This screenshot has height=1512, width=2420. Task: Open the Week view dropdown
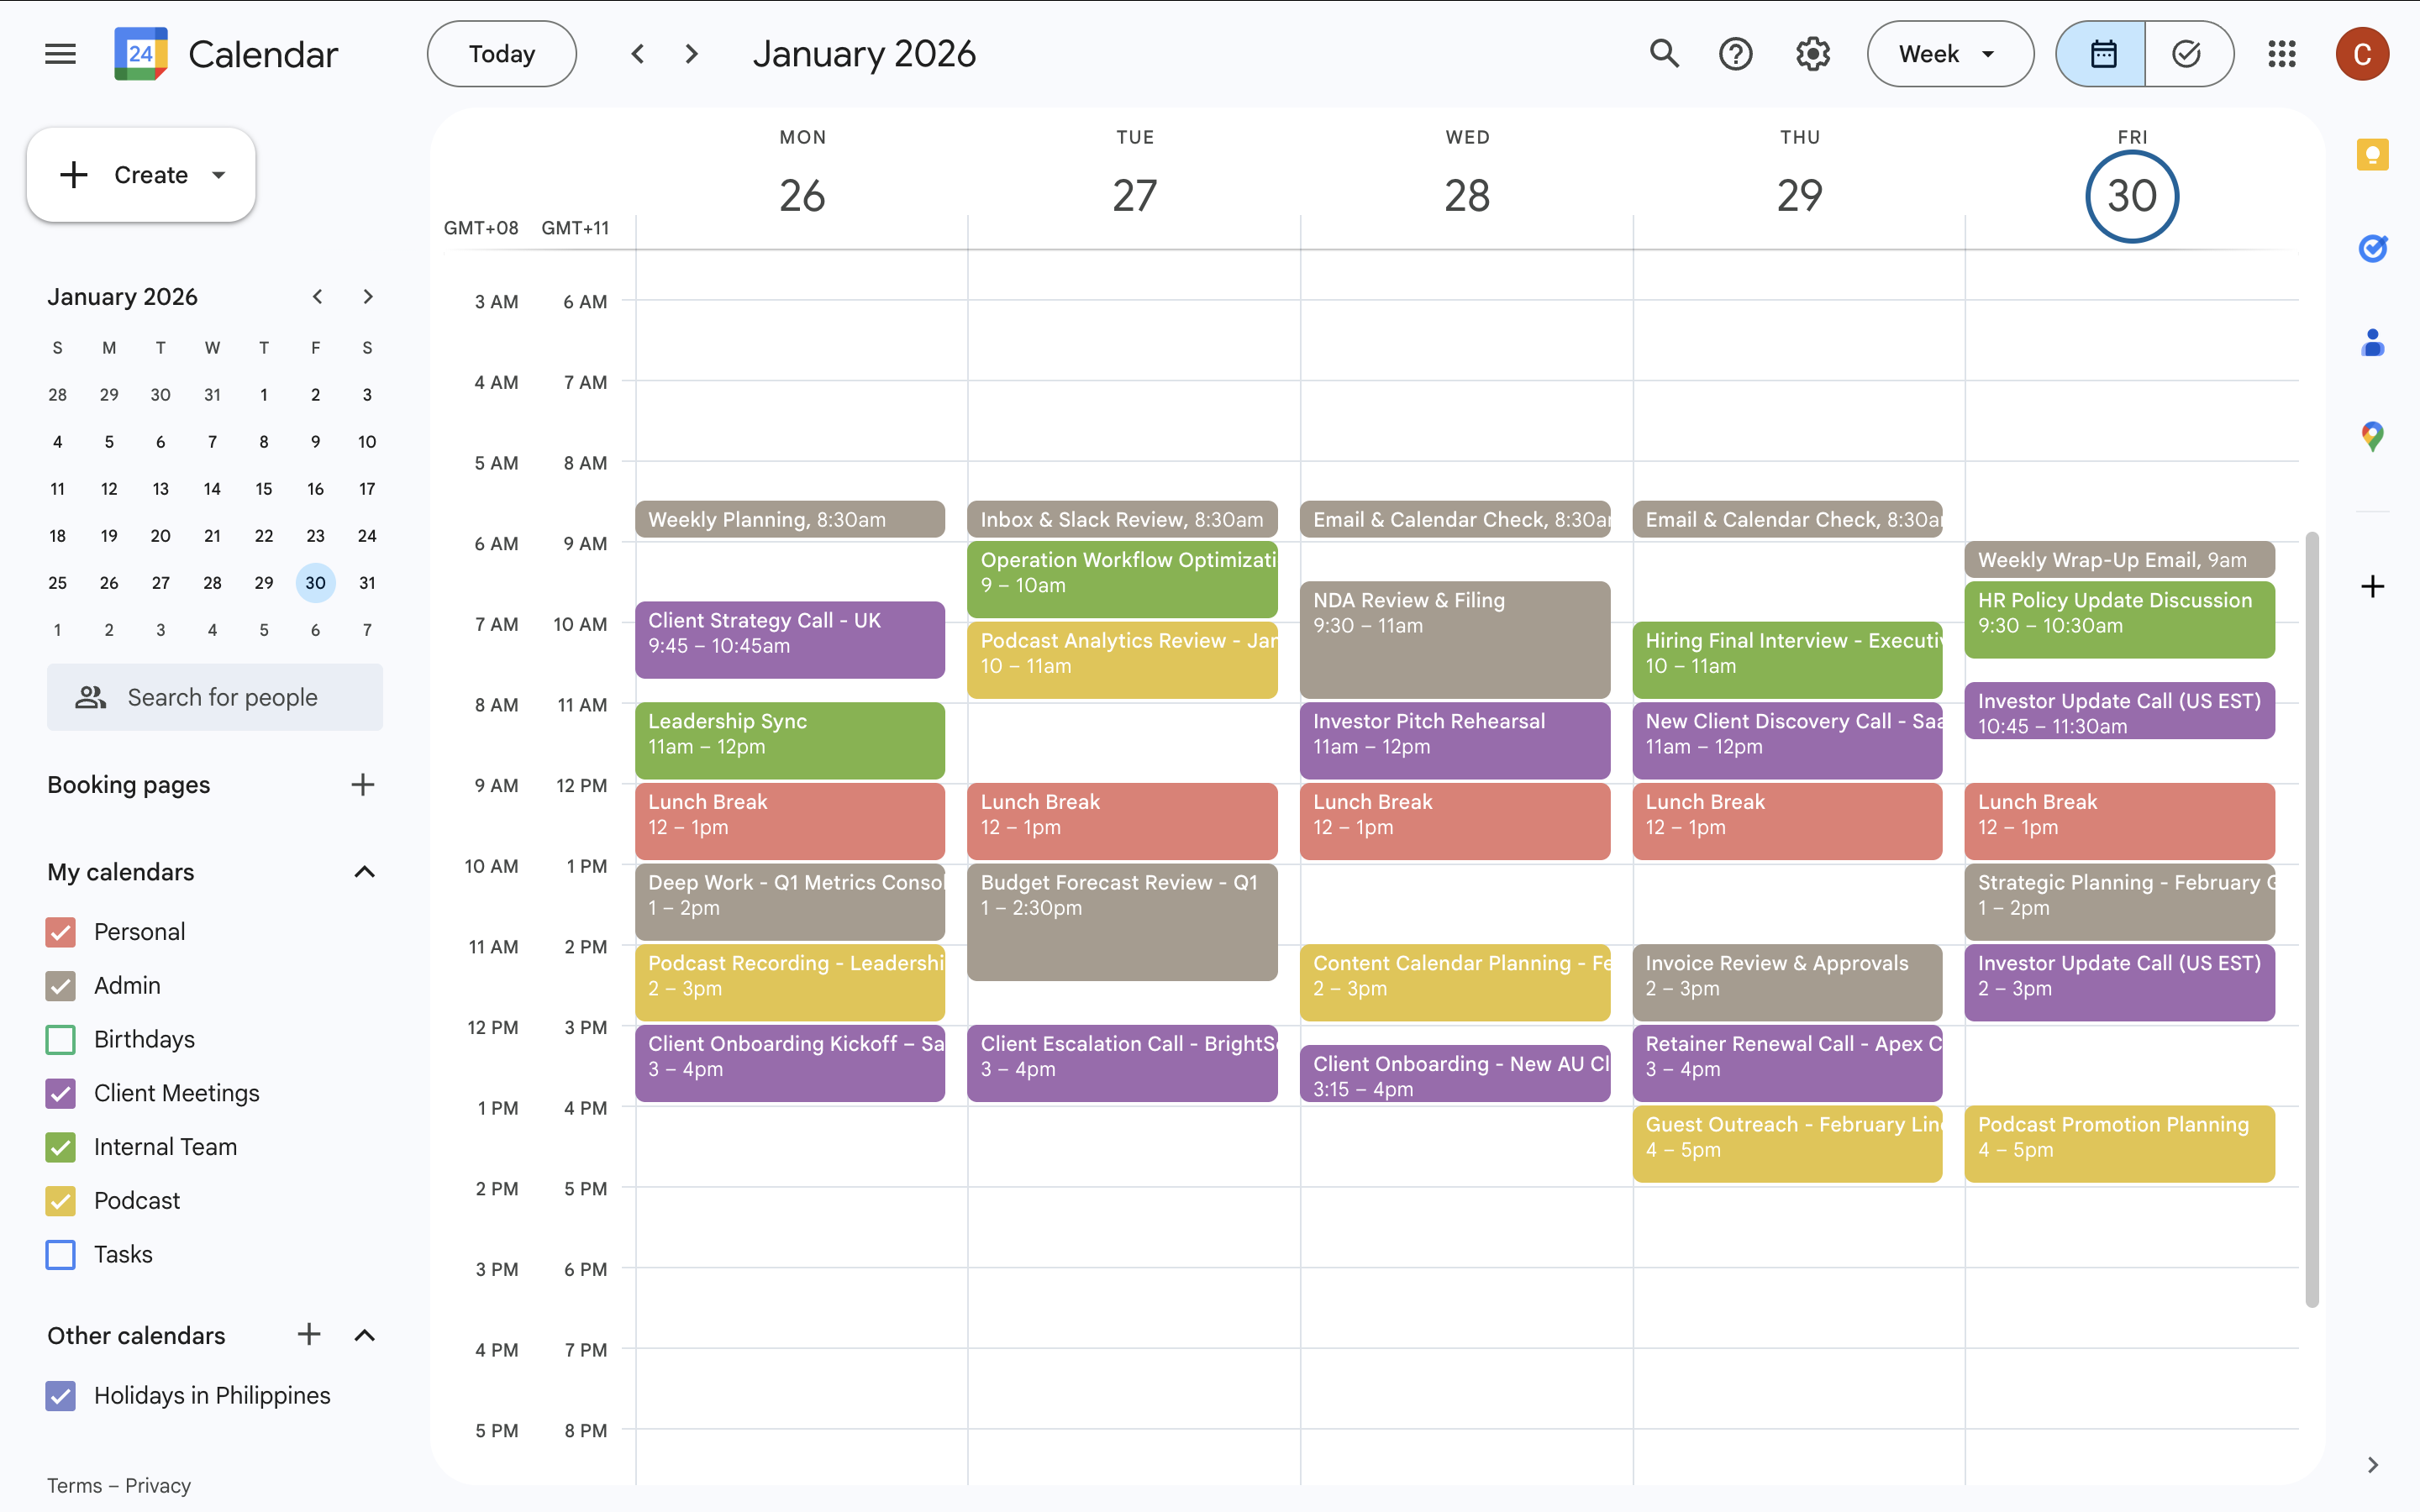coord(1949,54)
